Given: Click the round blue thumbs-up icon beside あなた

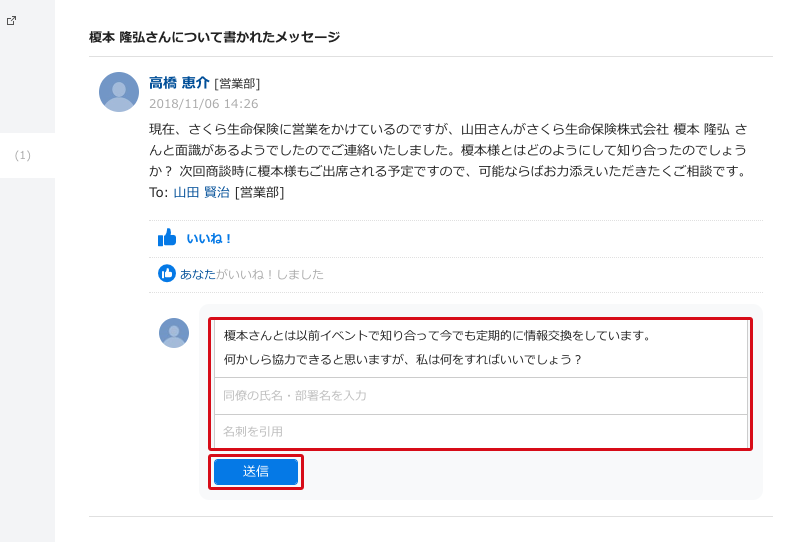Looking at the screenshot, I should click(167, 274).
